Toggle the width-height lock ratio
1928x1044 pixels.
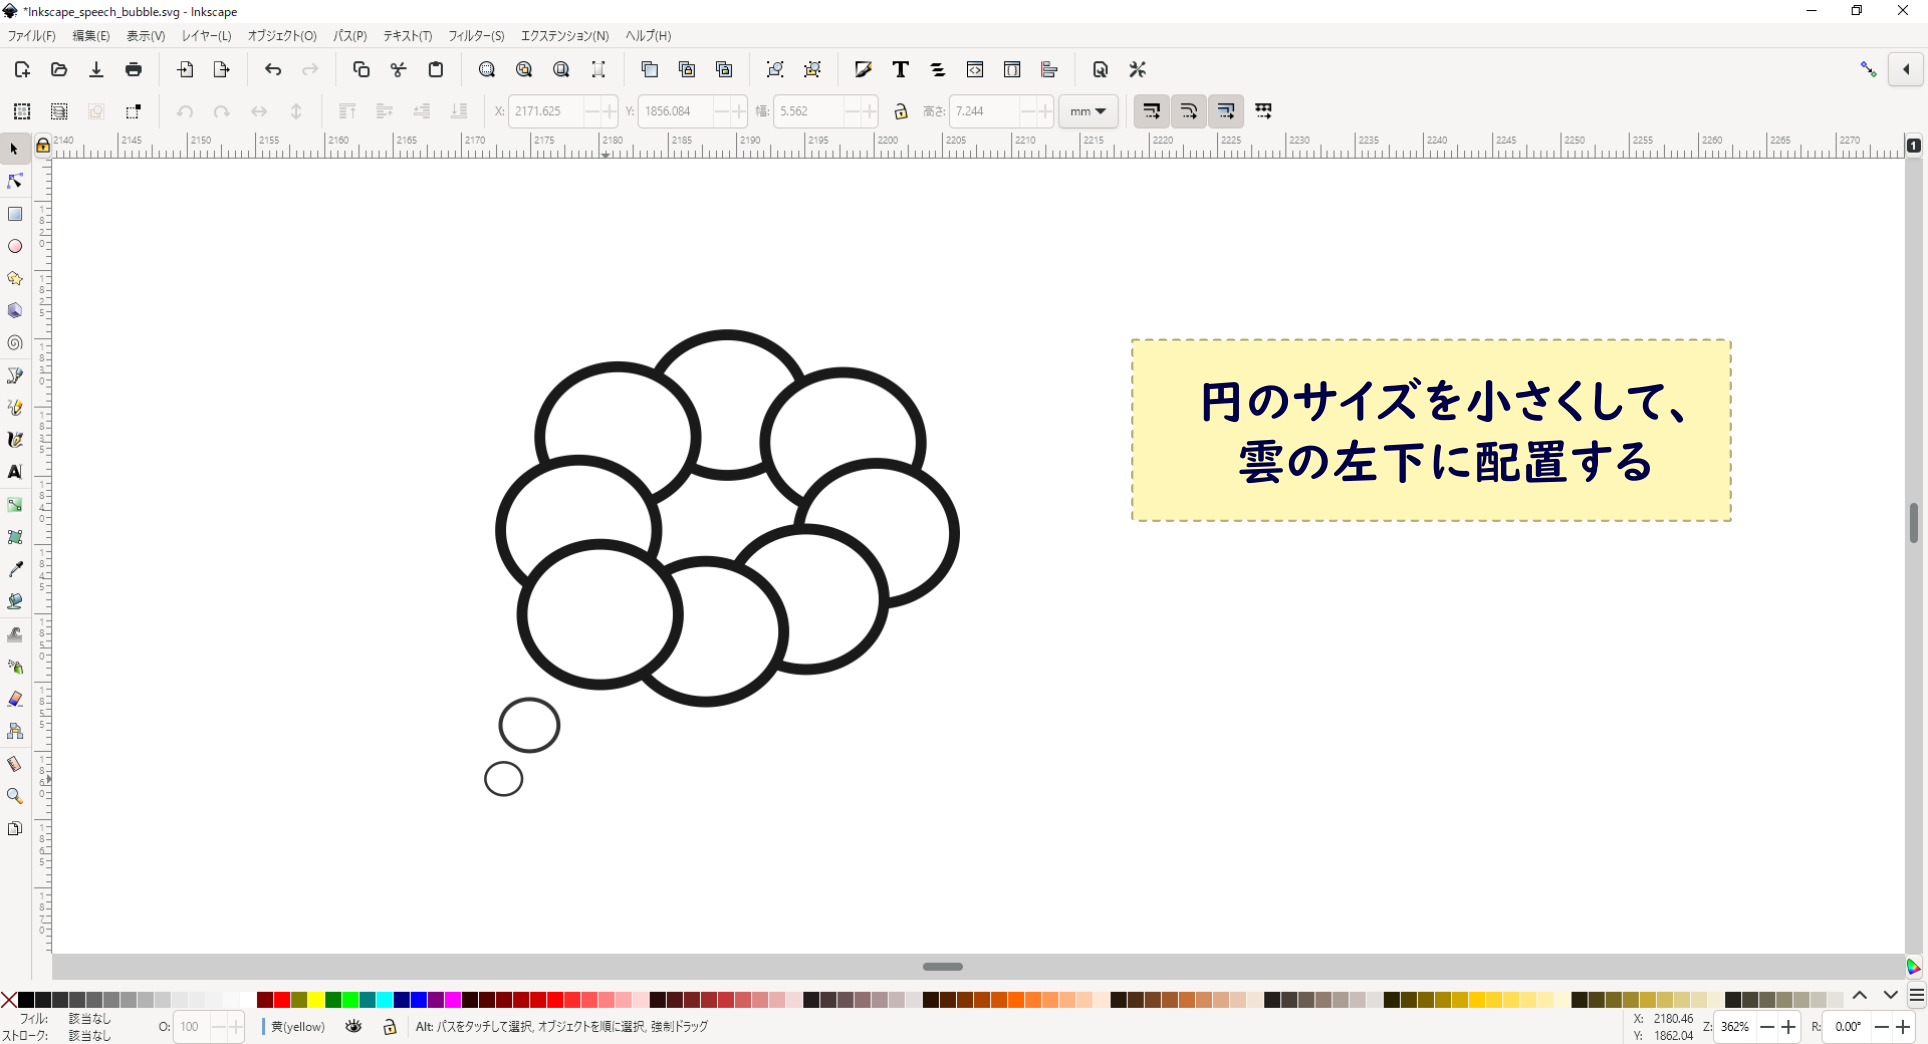click(901, 111)
